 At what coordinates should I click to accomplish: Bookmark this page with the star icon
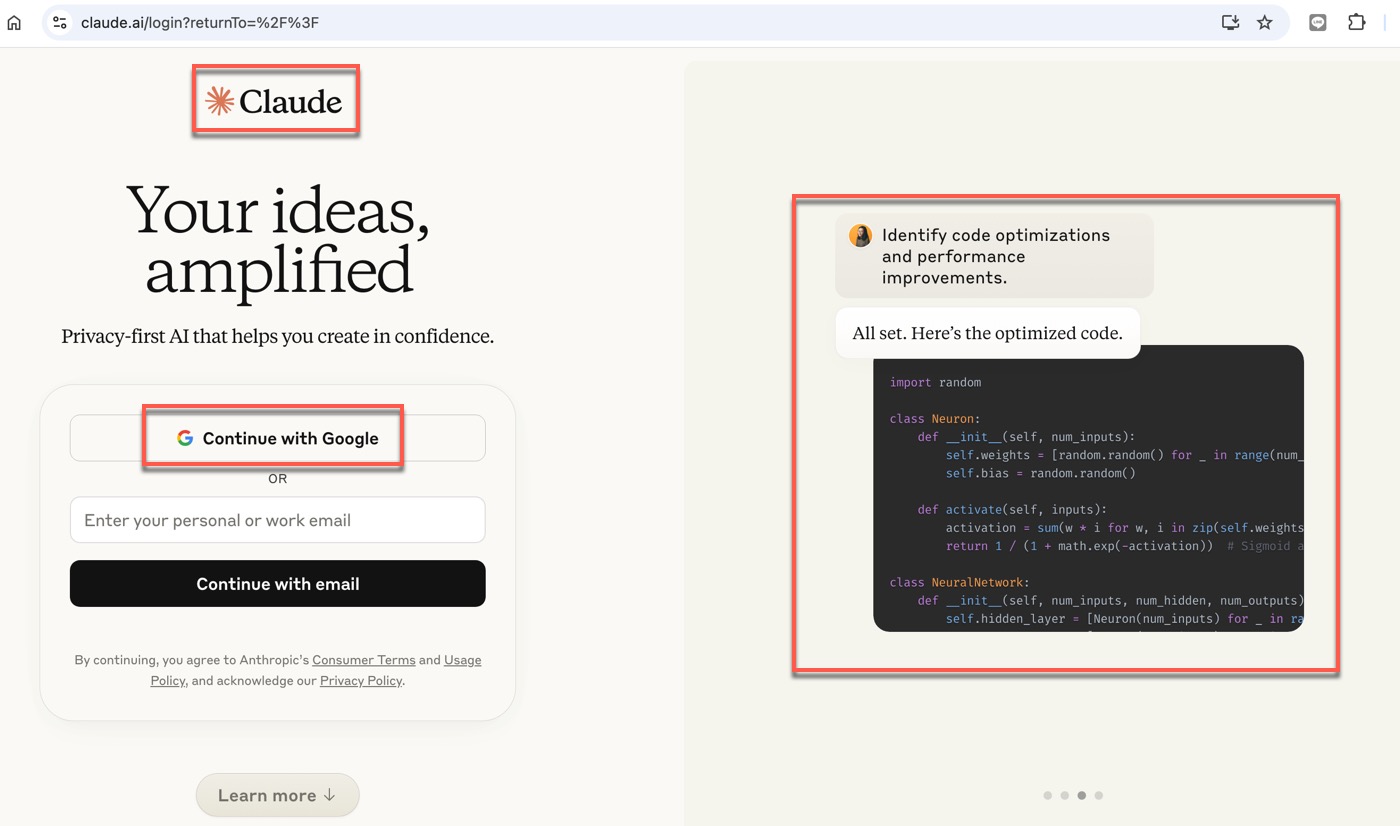click(x=1265, y=22)
